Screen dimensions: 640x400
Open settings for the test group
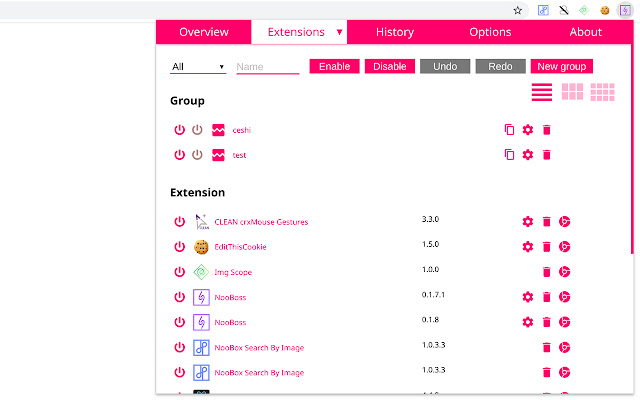[528, 155]
